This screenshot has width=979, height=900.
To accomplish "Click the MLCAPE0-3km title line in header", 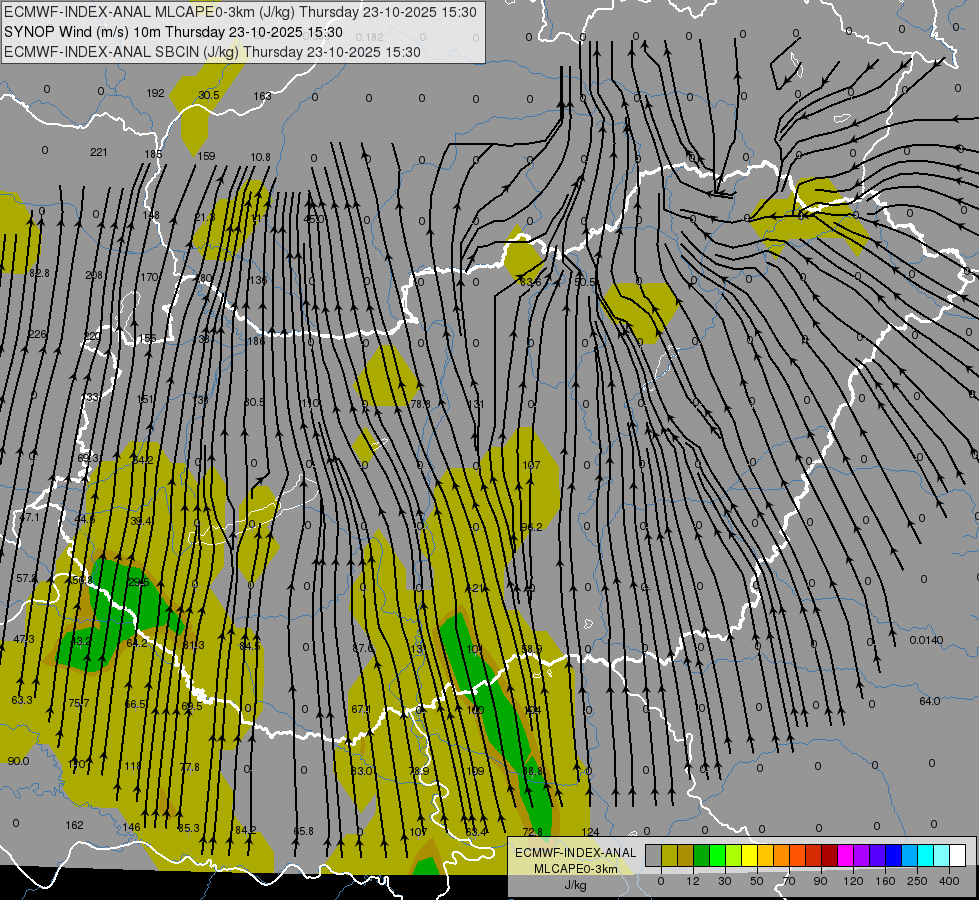I will point(240,12).
